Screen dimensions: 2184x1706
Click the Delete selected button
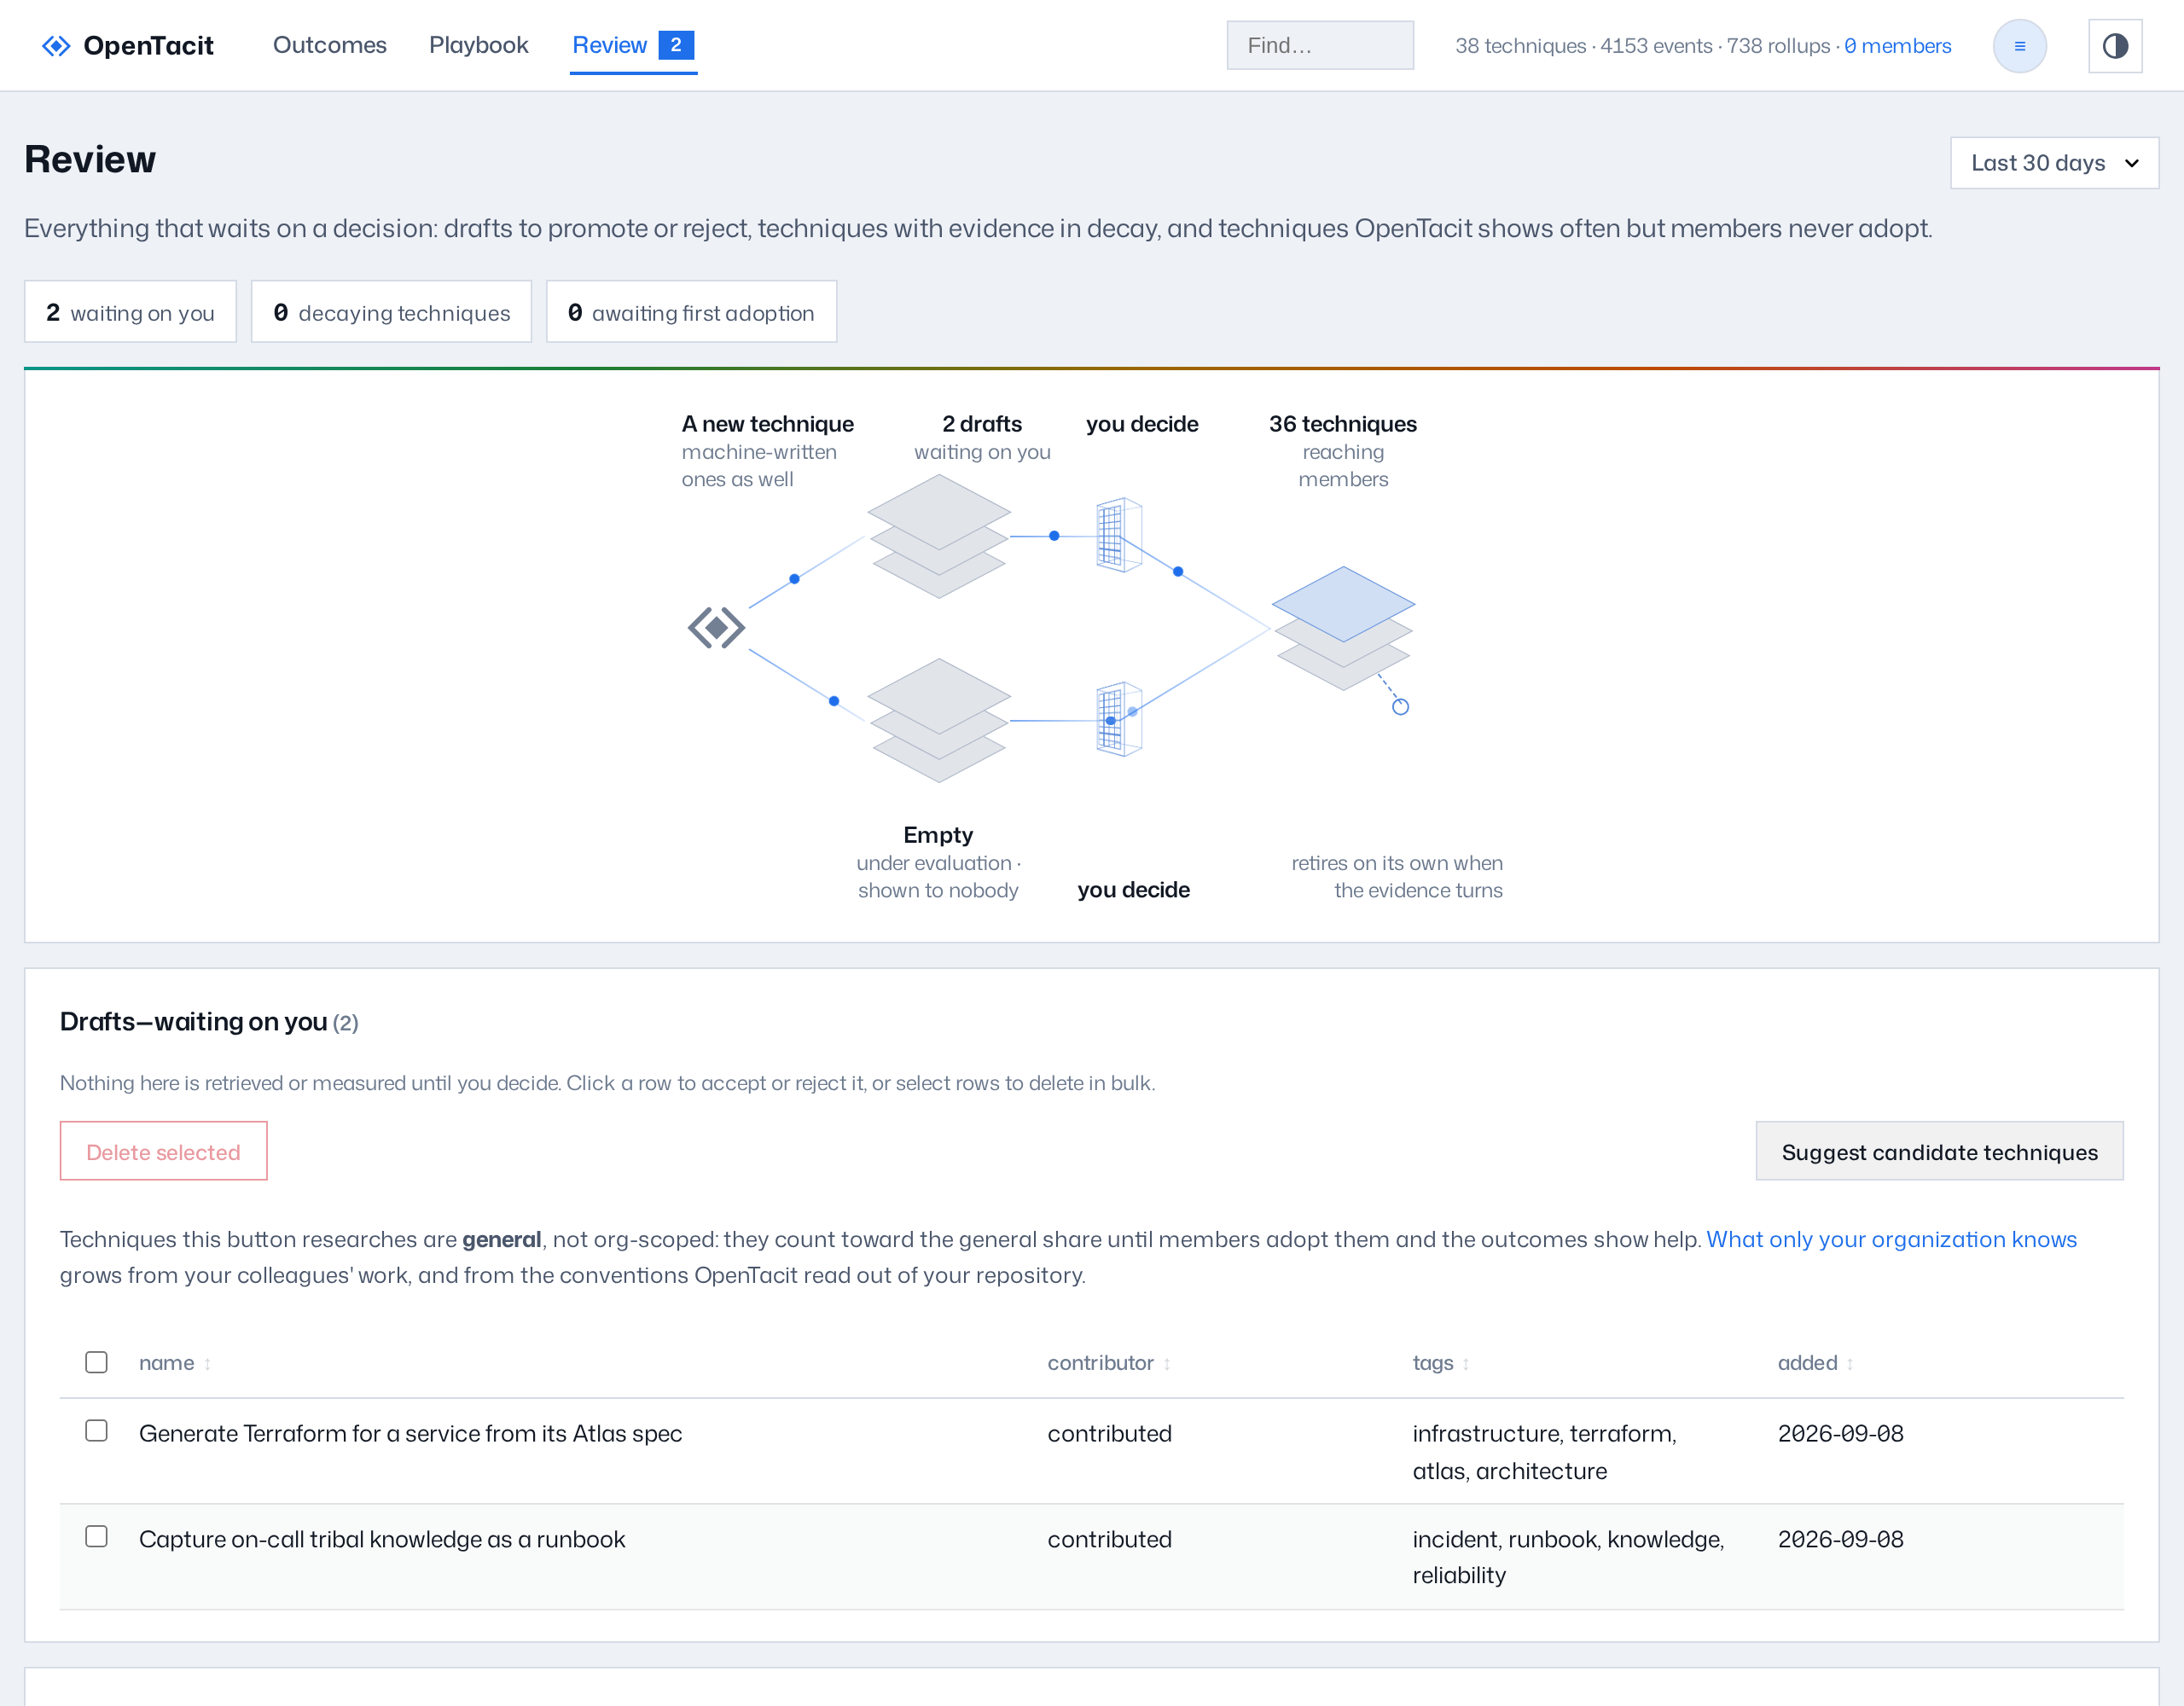(163, 1151)
